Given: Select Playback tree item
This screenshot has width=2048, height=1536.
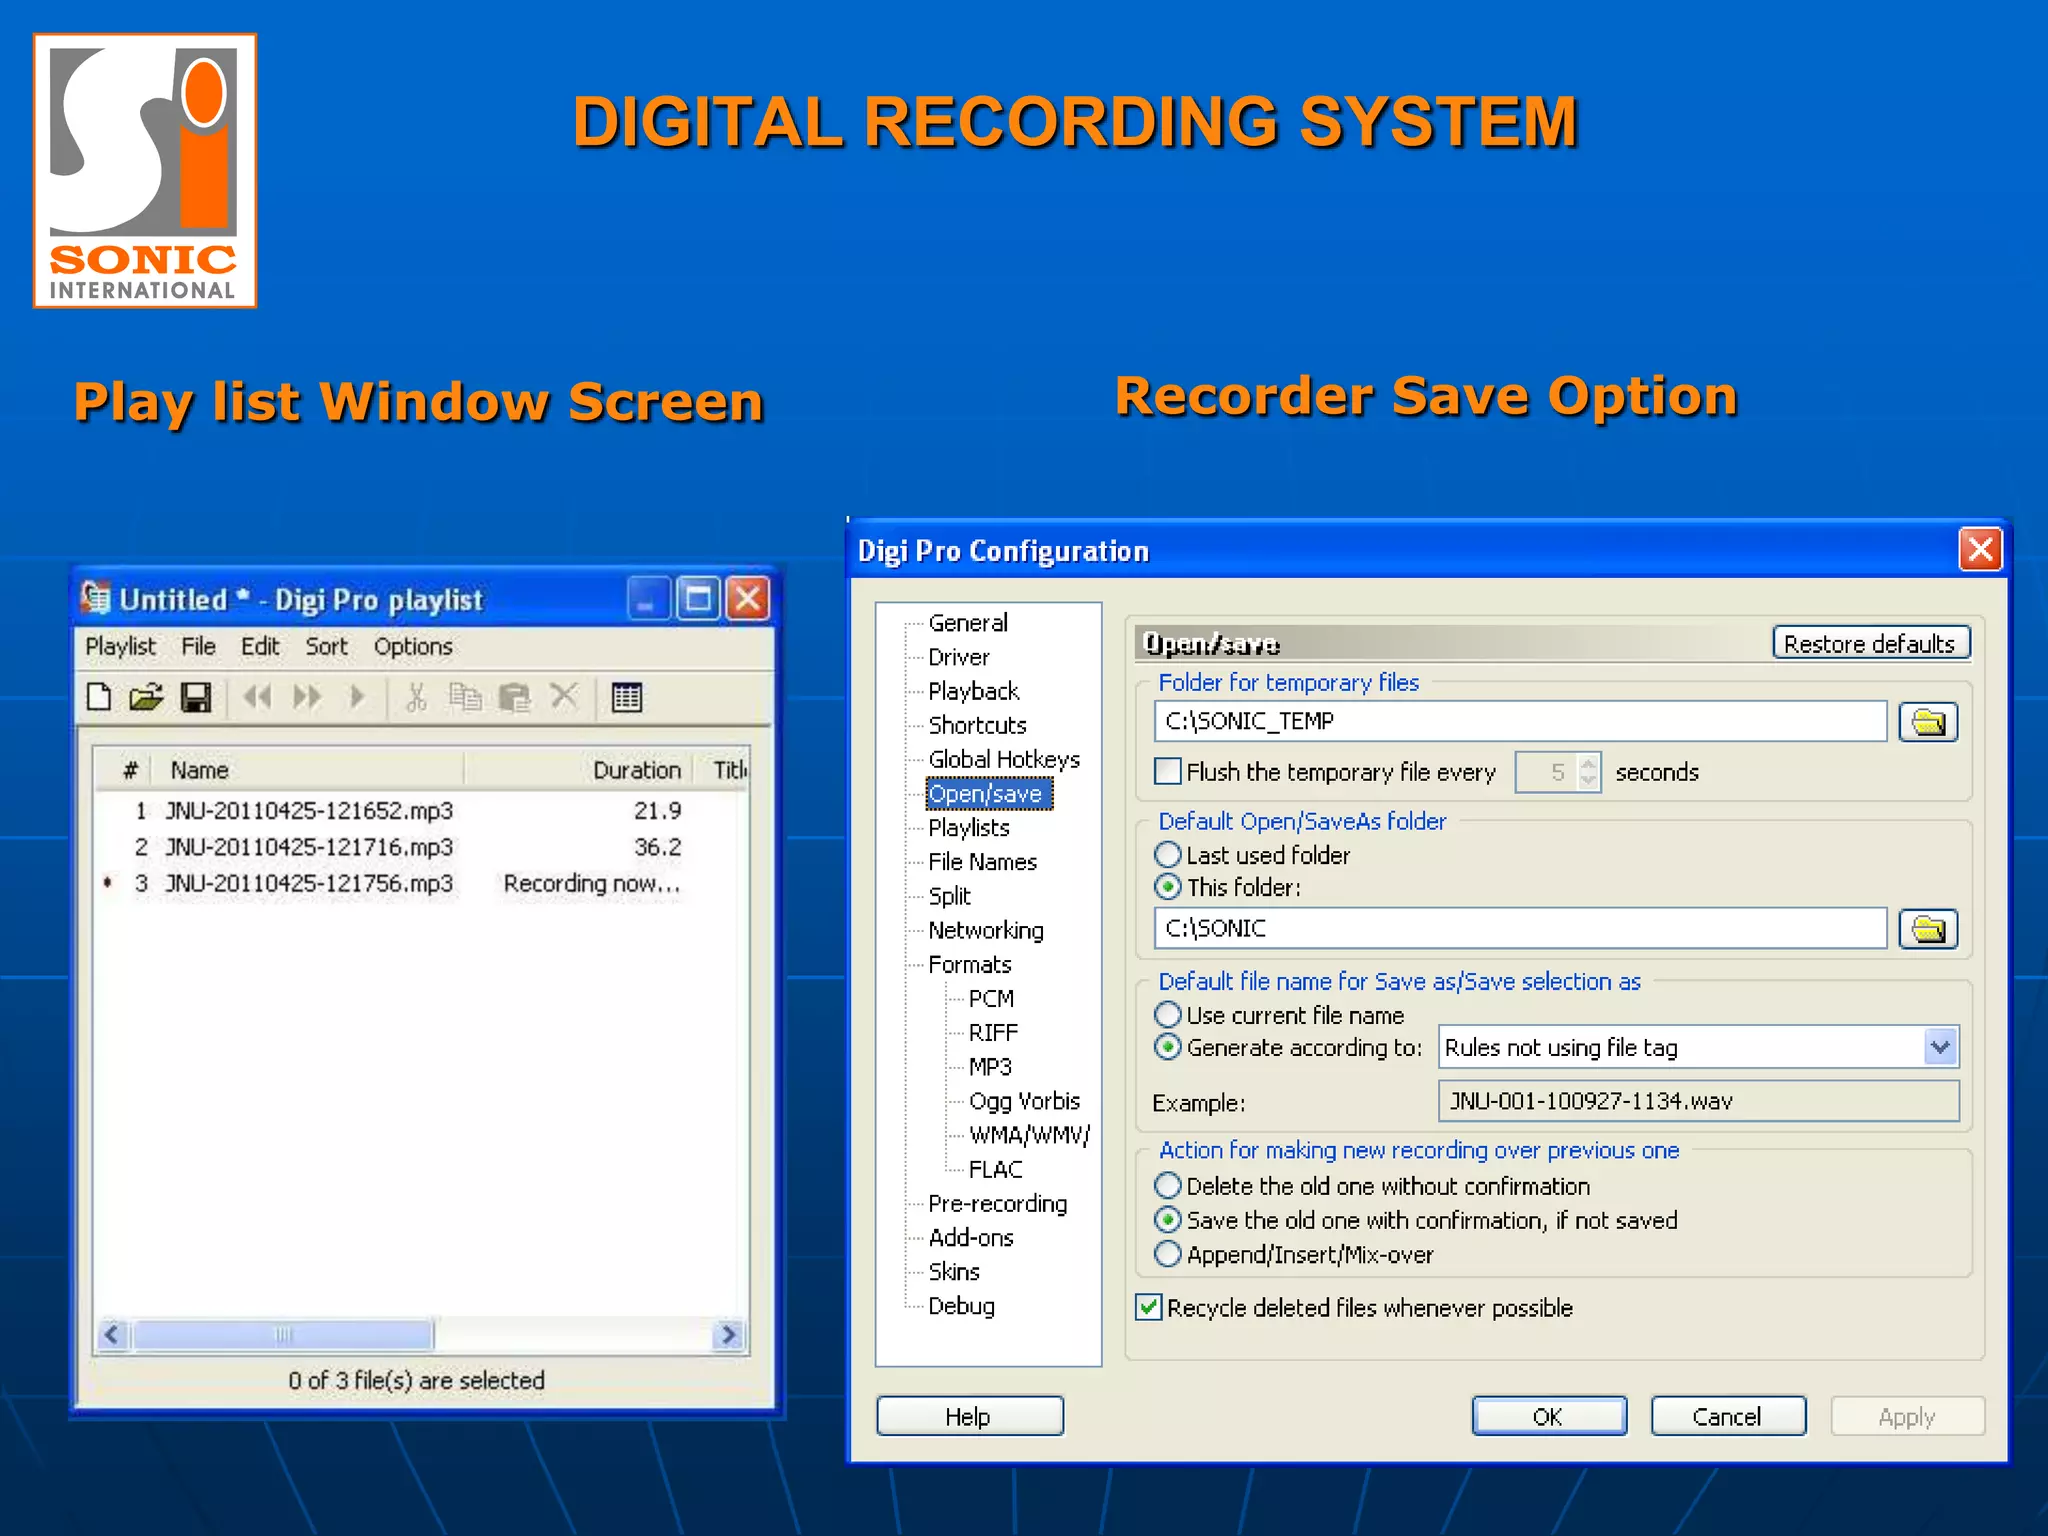Looking at the screenshot, I should coord(974,691).
